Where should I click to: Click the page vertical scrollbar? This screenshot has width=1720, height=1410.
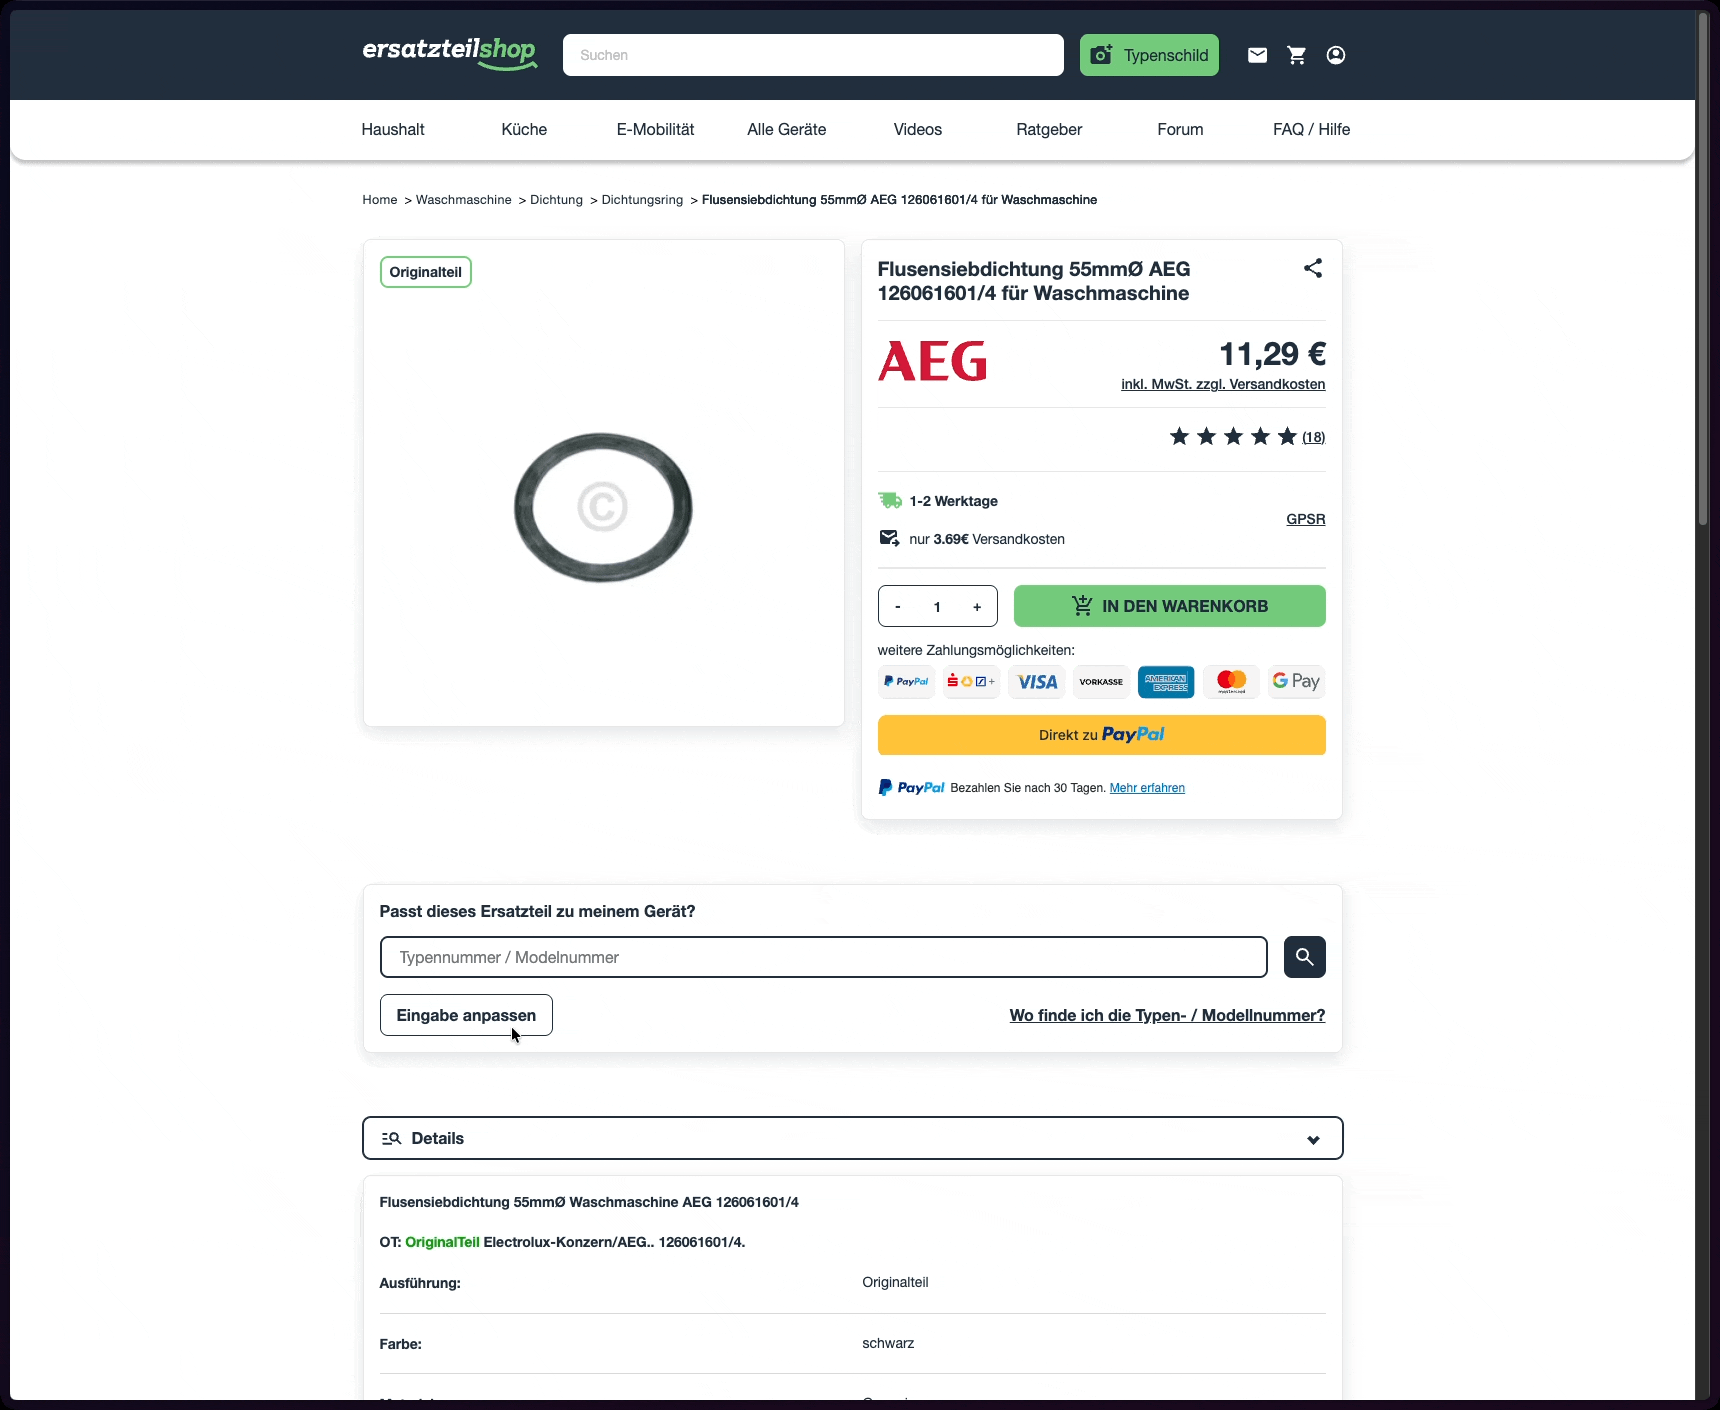point(1703,268)
